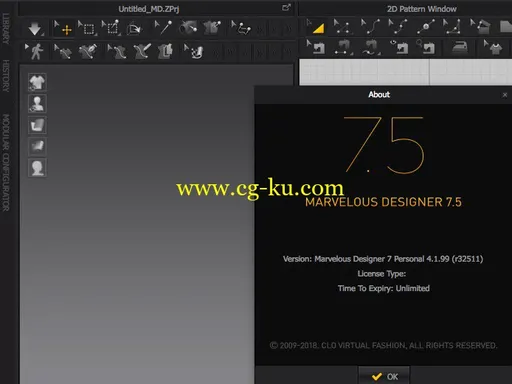Click the 2D Pattern Window title
Image resolution: width=512 pixels, height=384 pixels.
pos(422,9)
